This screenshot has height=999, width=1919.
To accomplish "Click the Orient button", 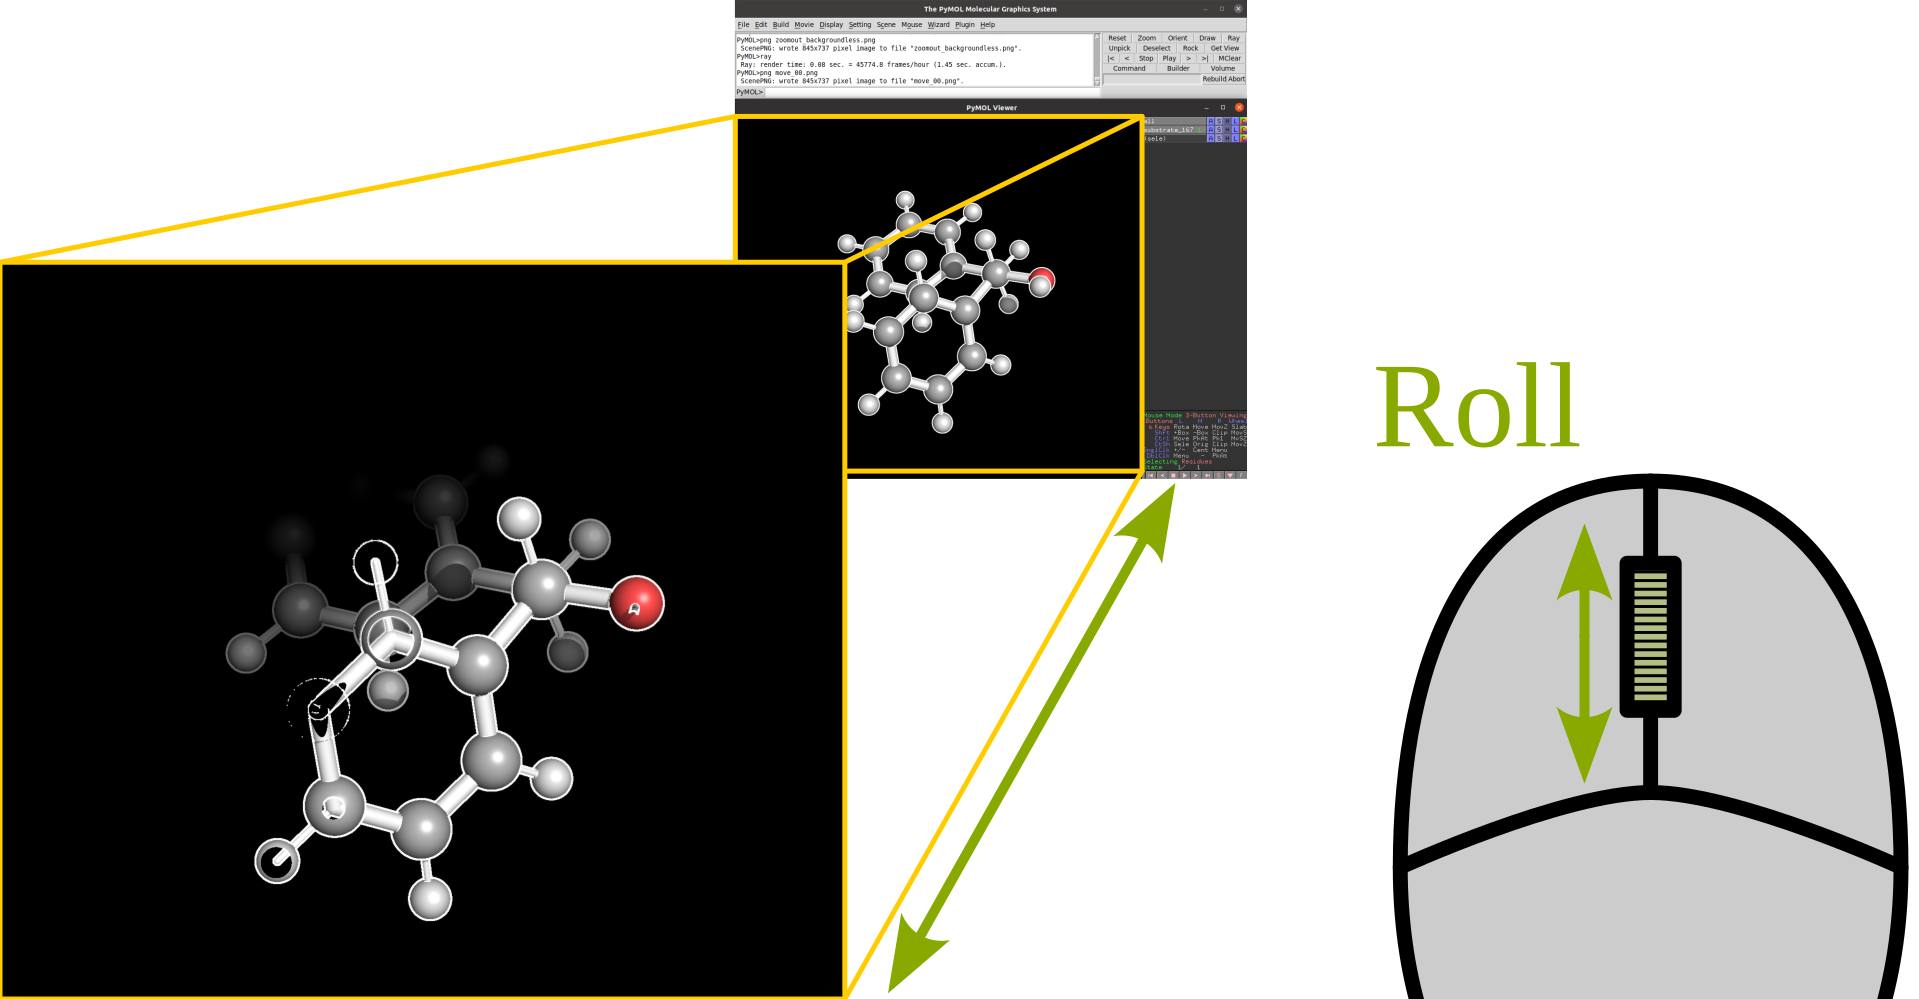I will [1178, 38].
